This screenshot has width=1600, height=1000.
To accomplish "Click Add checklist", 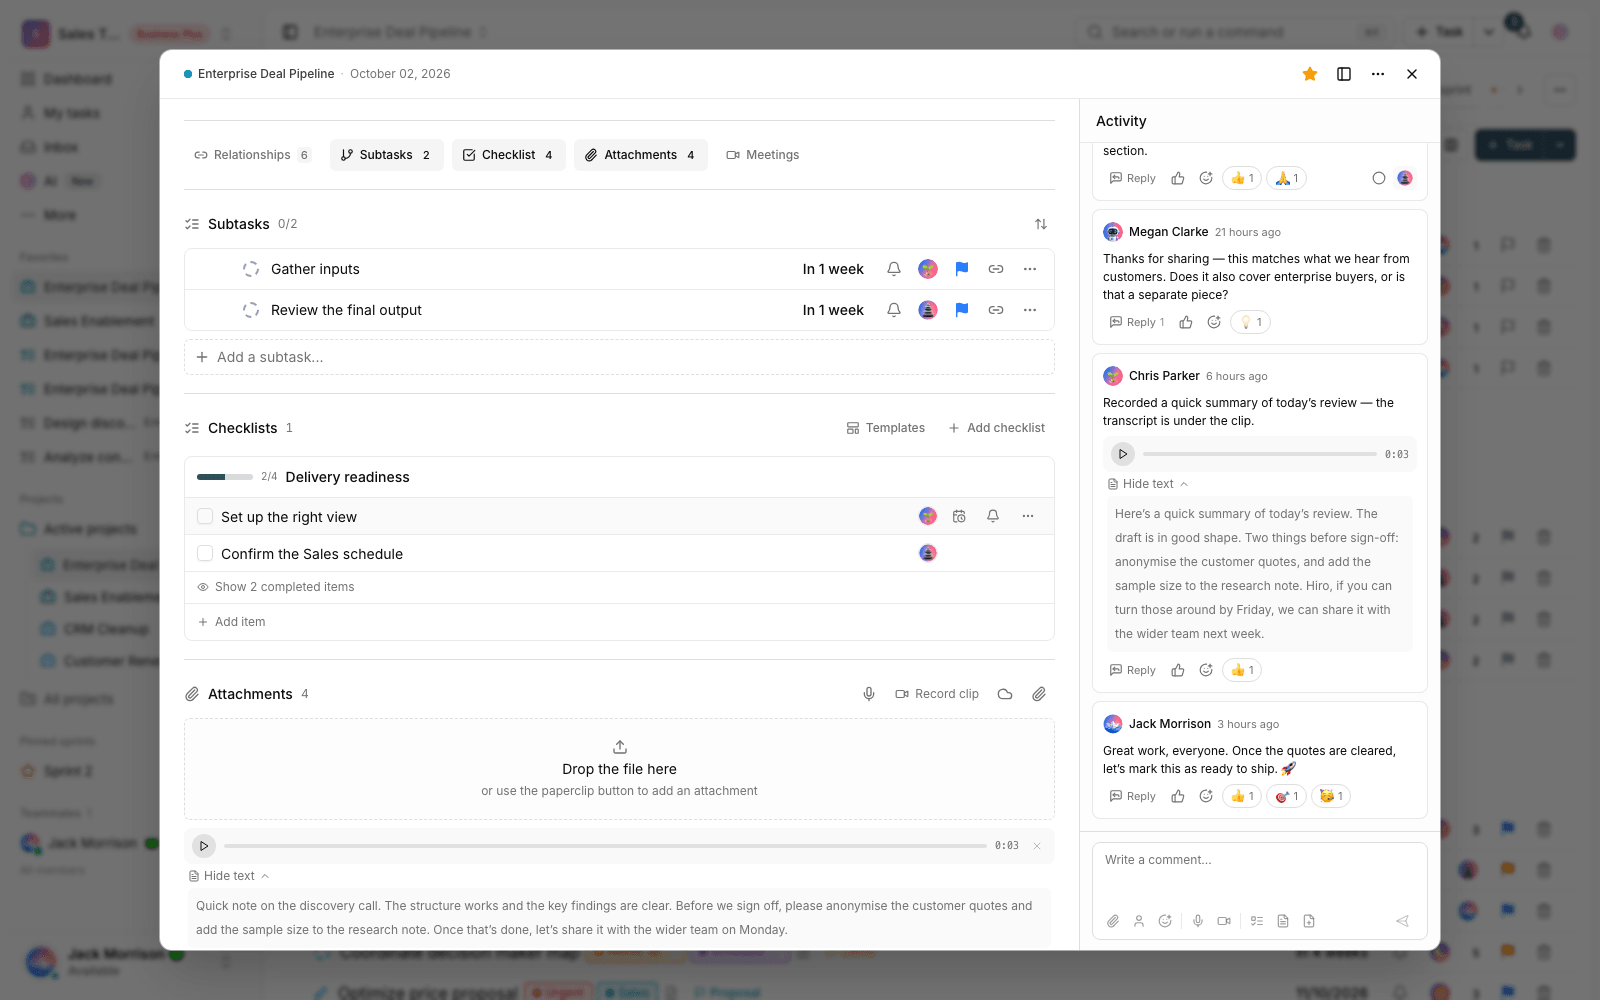I will [997, 428].
